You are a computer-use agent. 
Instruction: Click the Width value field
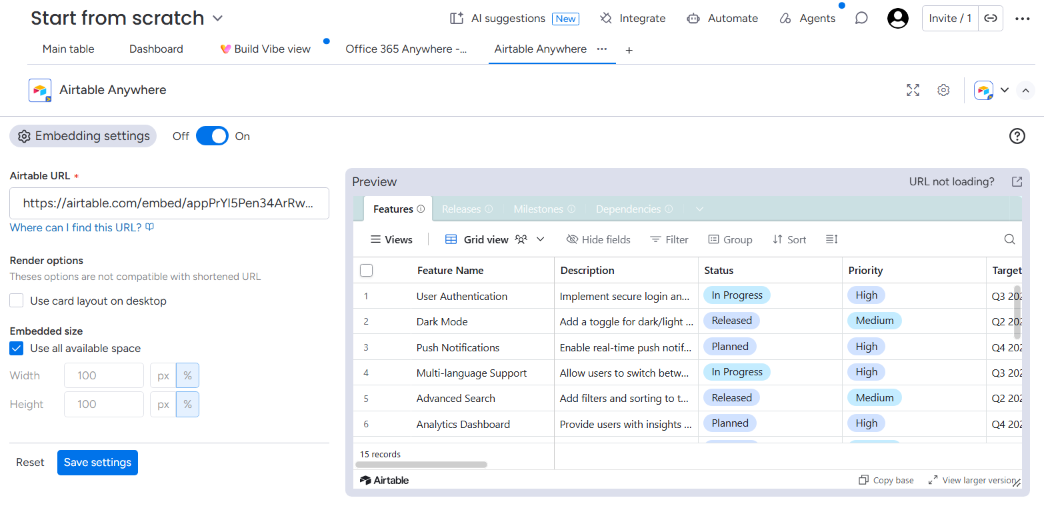tap(104, 375)
